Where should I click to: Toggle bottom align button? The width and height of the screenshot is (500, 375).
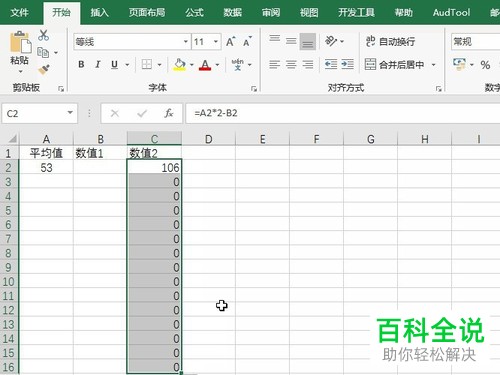click(308, 41)
